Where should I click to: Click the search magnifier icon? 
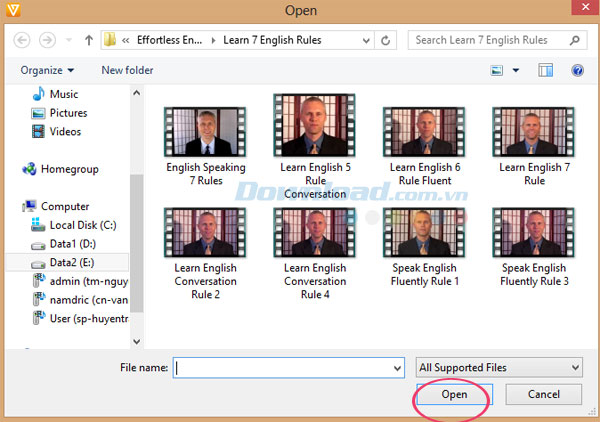coord(575,40)
